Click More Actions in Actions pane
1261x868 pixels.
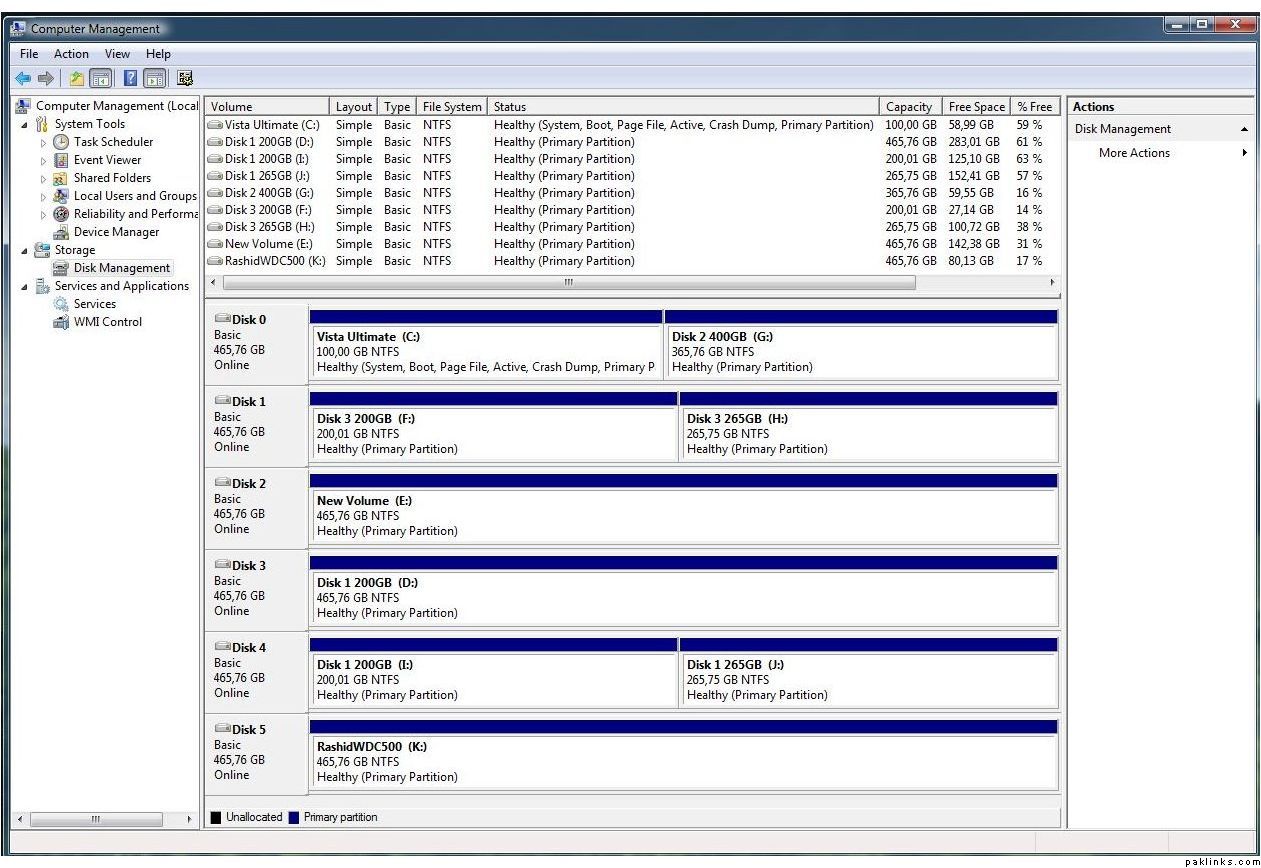tap(1134, 153)
